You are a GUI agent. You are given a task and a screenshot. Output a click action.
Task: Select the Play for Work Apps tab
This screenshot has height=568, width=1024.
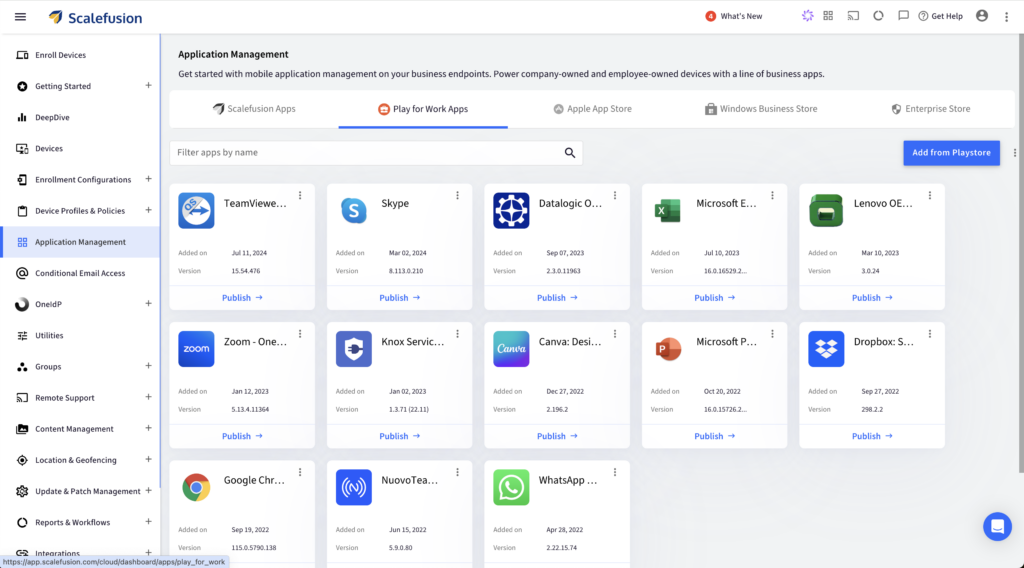click(423, 109)
